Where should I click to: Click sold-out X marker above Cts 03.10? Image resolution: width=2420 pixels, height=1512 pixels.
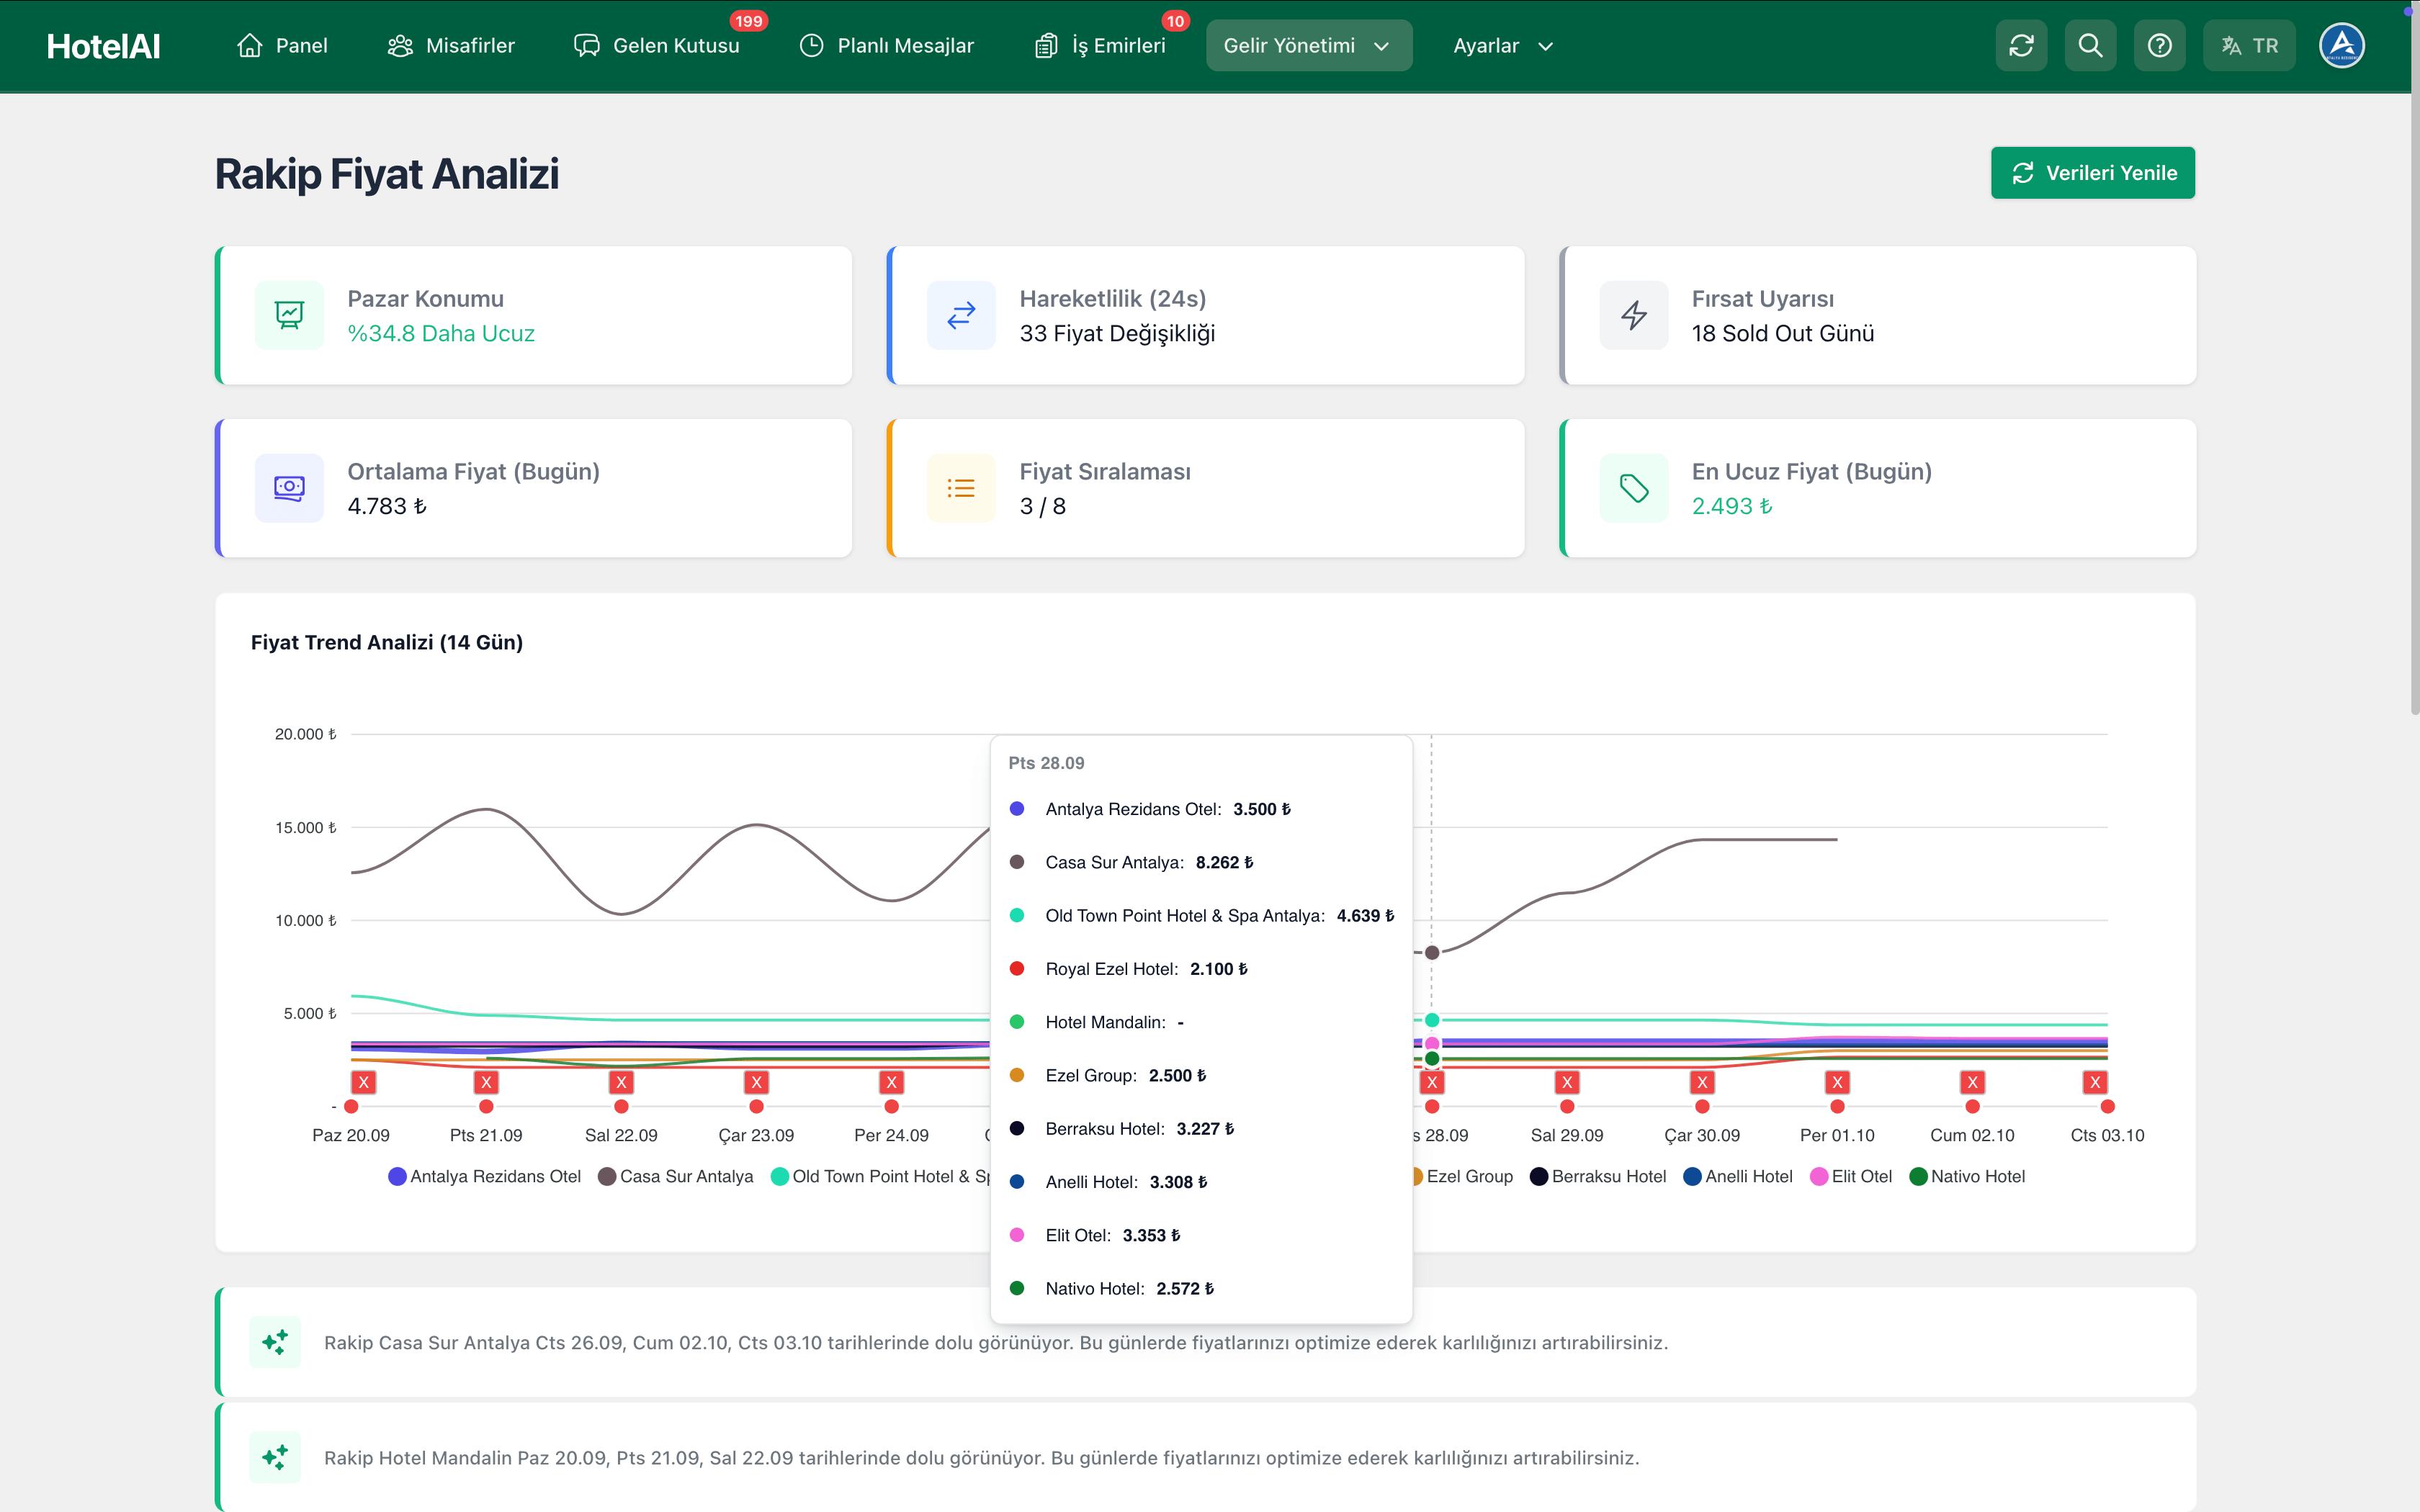point(2095,1082)
